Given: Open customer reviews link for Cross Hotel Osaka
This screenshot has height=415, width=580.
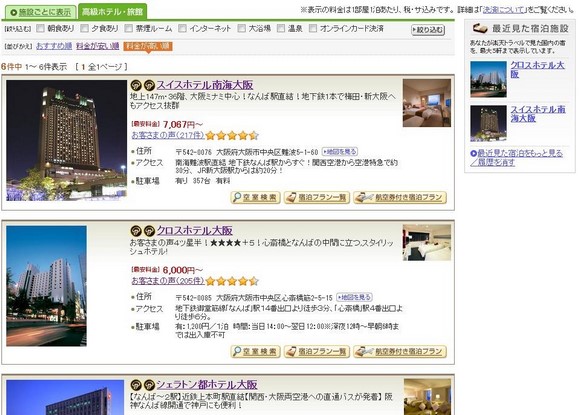Looking at the screenshot, I should coord(168,281).
